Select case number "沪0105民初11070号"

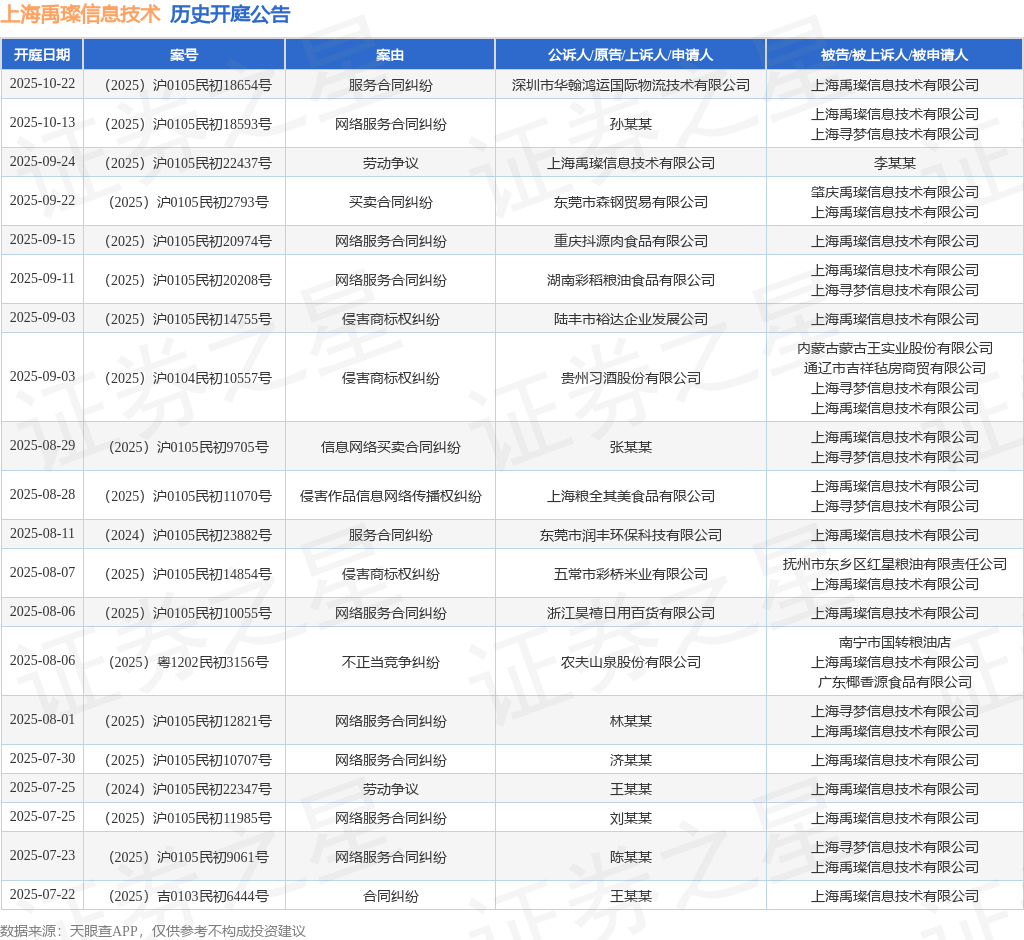[212, 496]
